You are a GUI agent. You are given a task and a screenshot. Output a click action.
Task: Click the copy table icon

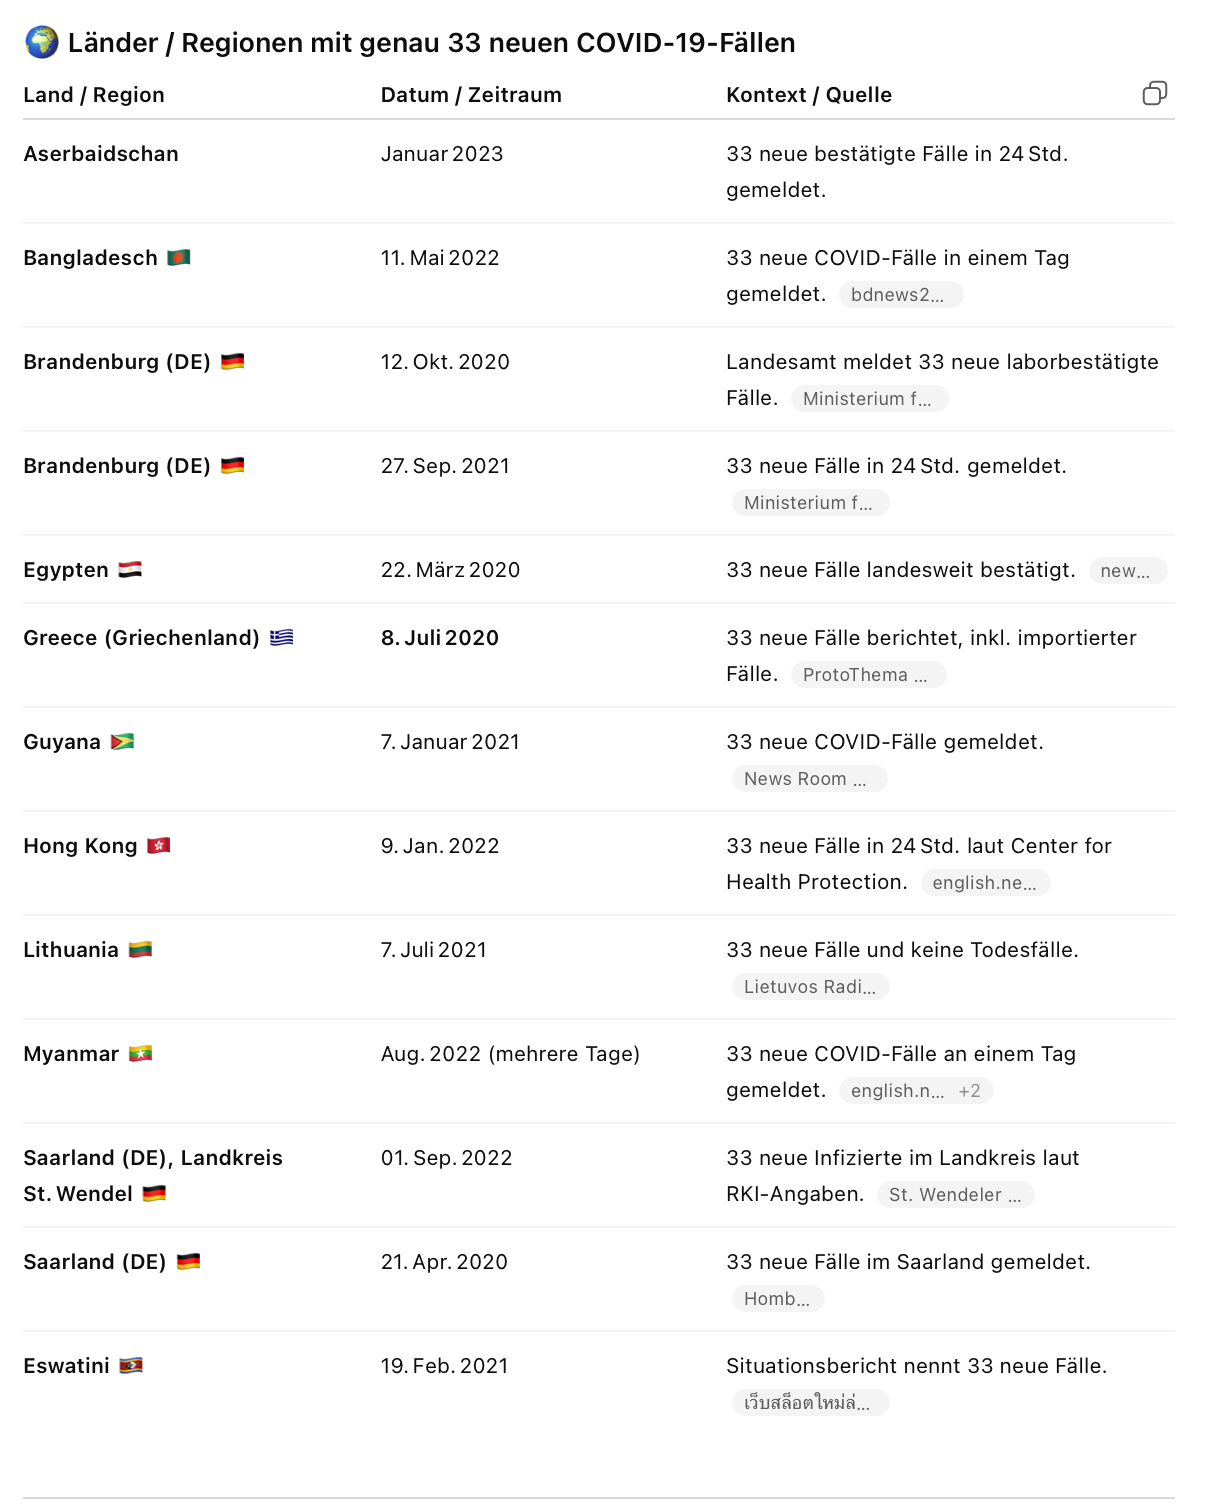click(x=1154, y=94)
